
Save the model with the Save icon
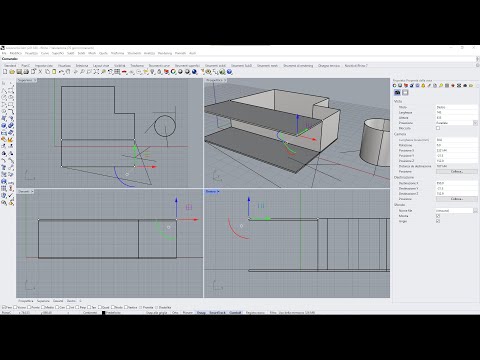coord(19,72)
